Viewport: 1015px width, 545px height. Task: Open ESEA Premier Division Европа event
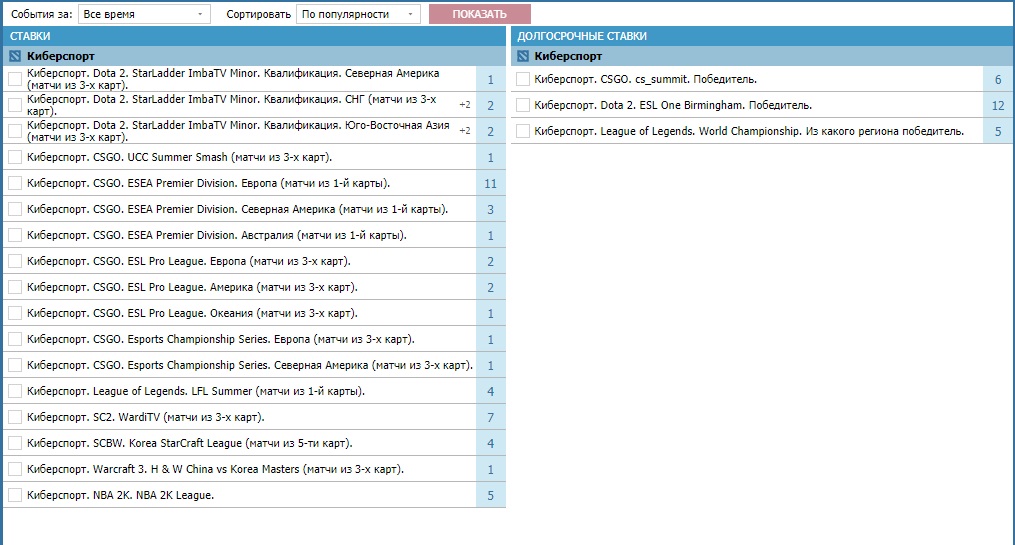208,183
